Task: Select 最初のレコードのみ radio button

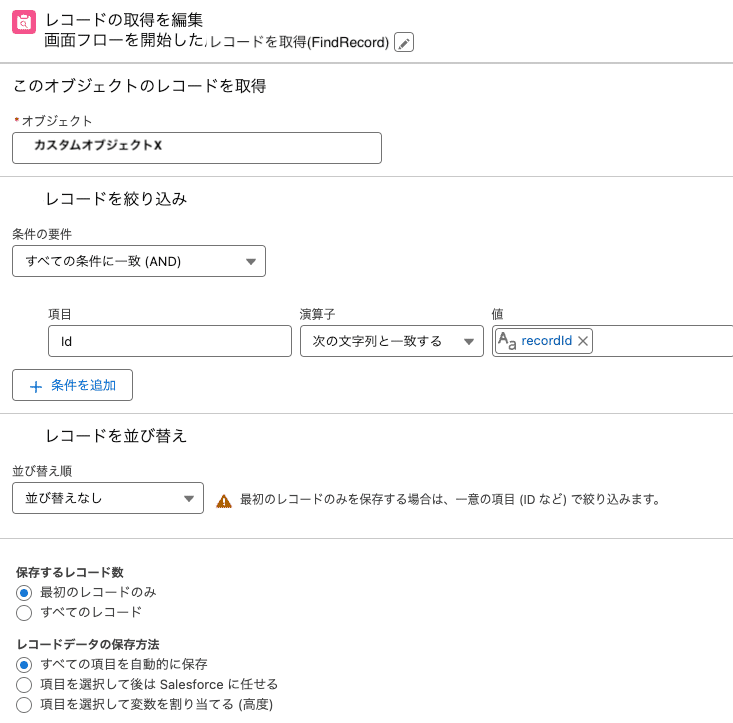Action: click(x=24, y=593)
